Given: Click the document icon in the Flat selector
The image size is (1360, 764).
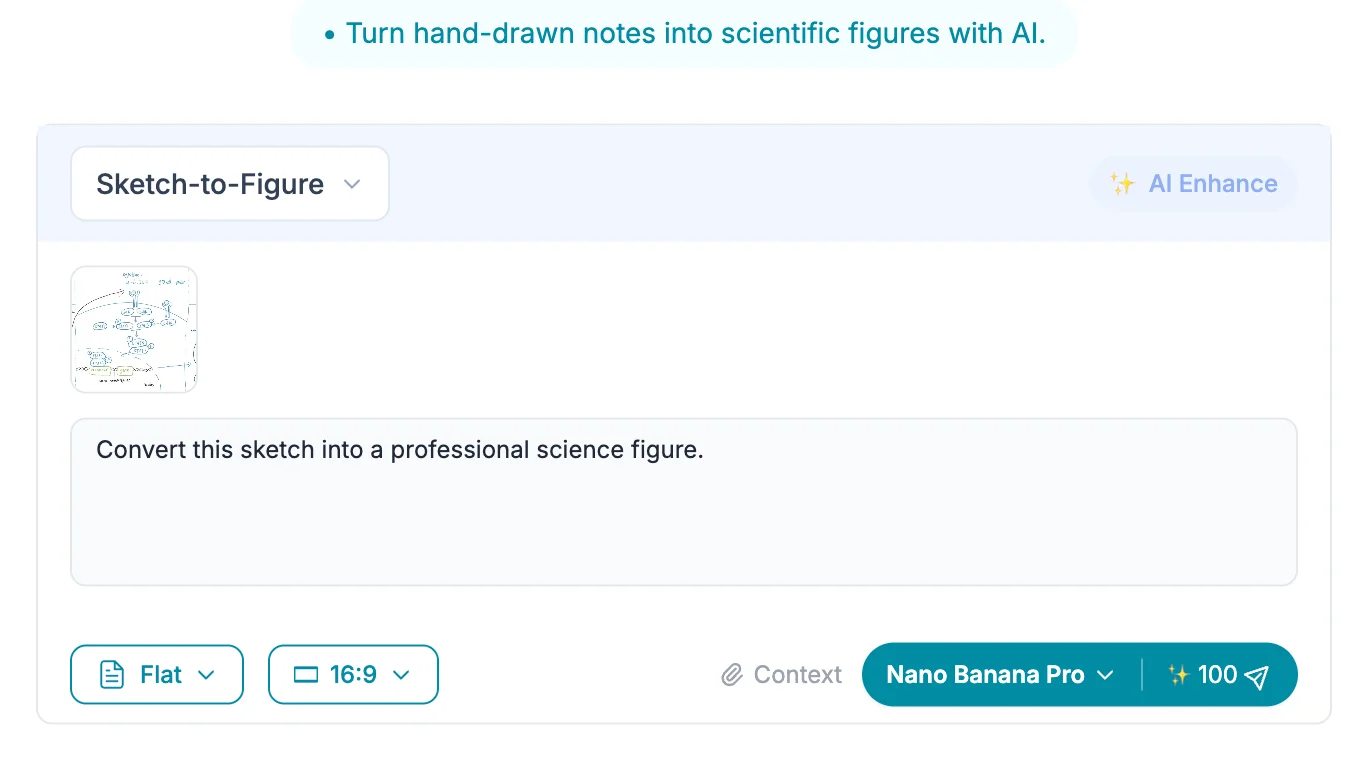Looking at the screenshot, I should (113, 675).
